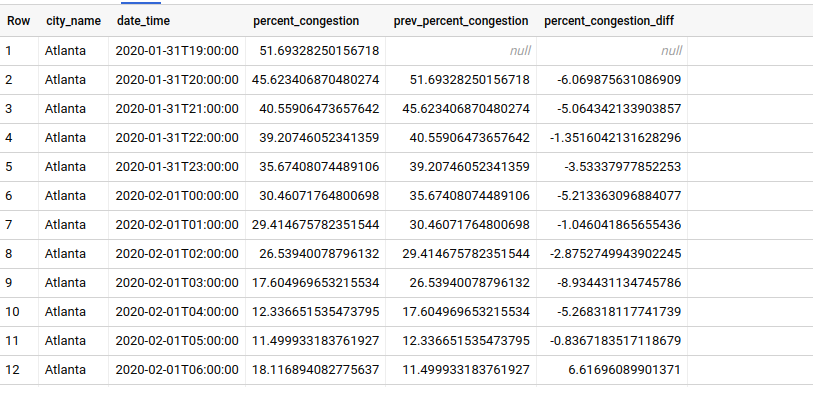Click percent_congestion value 18.116894082775637

click(x=315, y=369)
